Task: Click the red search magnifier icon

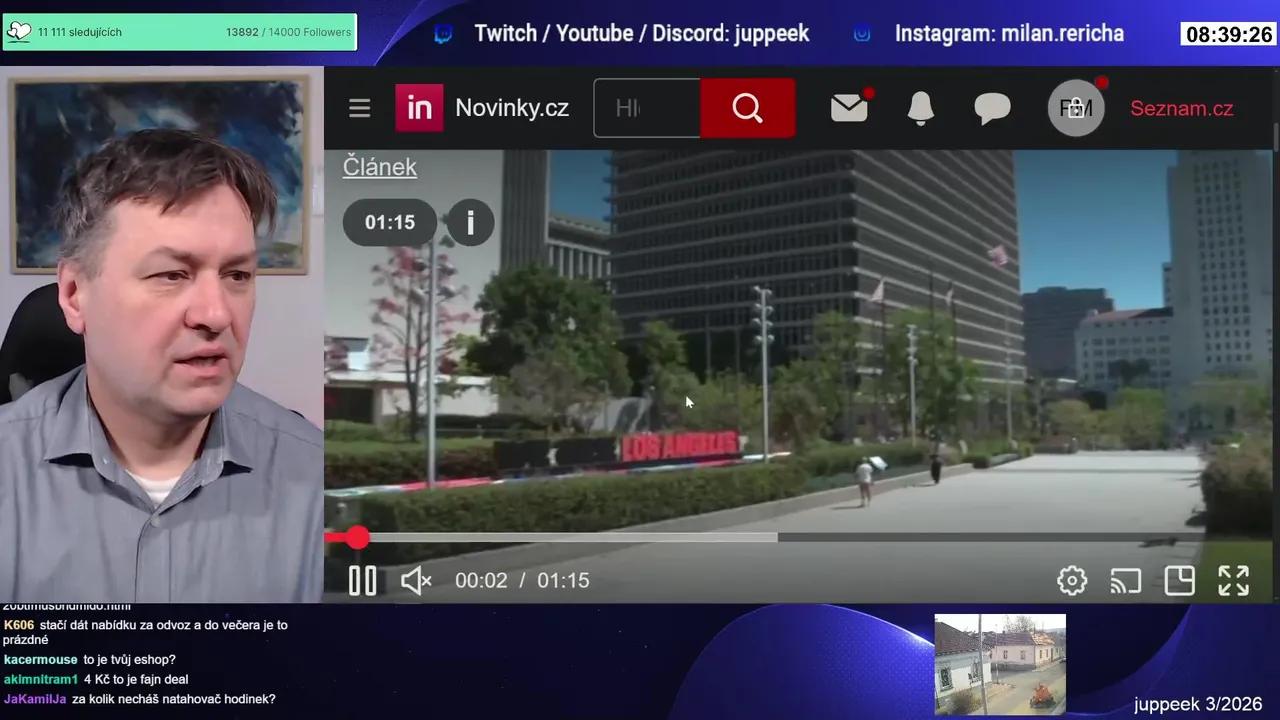Action: 747,108
